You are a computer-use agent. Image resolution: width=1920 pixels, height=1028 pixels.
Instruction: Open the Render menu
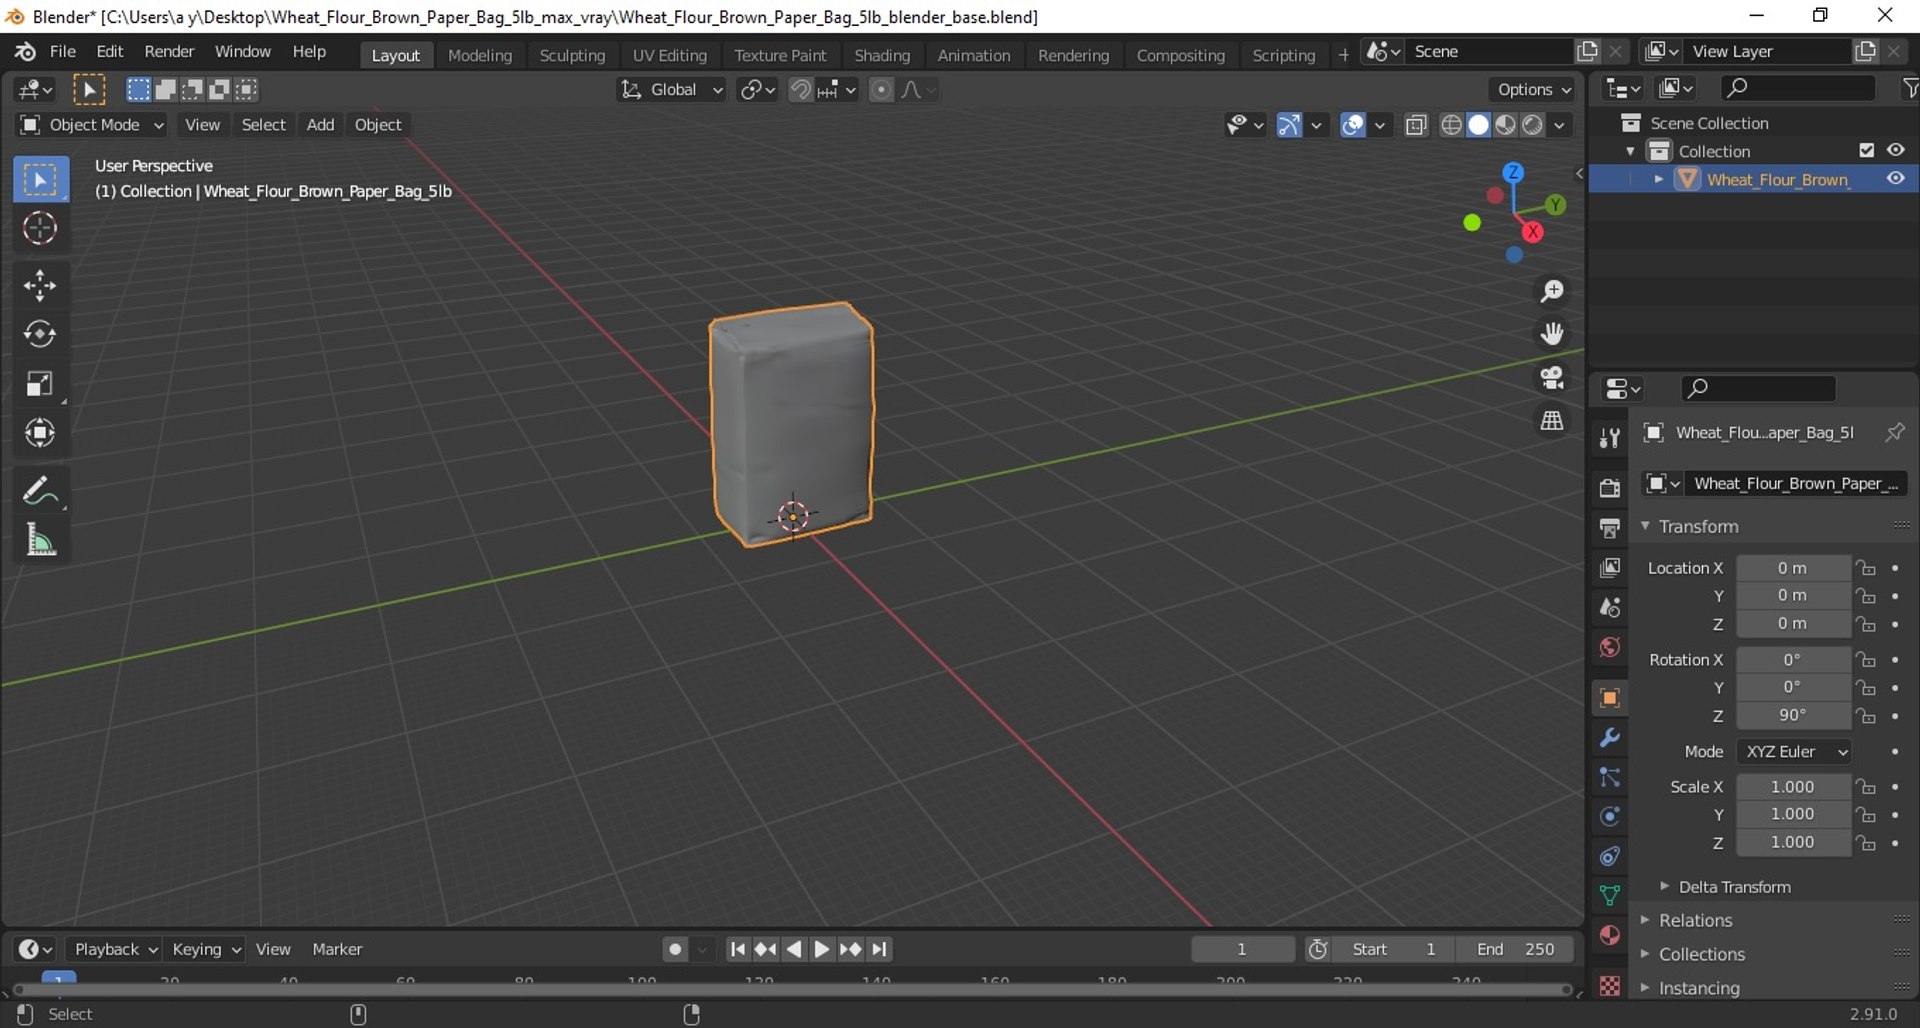(x=169, y=52)
